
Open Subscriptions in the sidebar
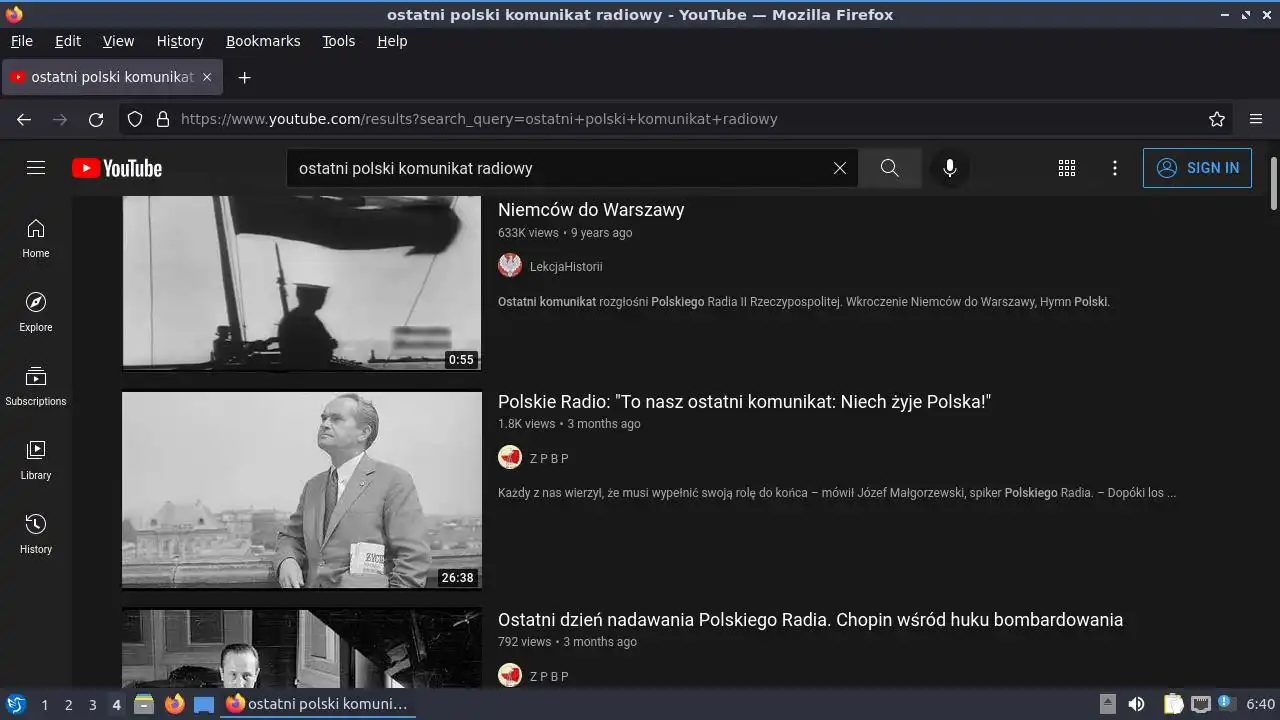(x=36, y=386)
